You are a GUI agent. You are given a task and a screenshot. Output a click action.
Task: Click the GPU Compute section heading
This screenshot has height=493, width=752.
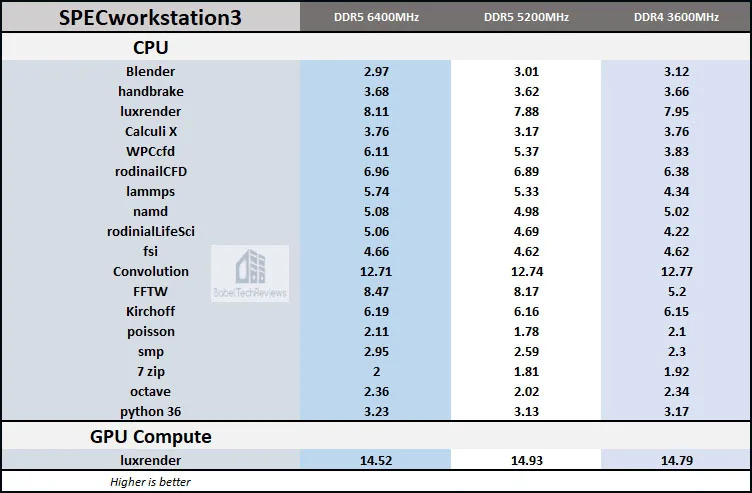(151, 436)
